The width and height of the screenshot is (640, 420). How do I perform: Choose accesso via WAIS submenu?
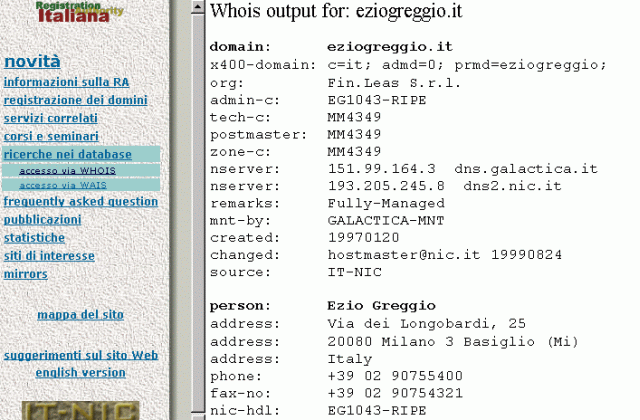[x=63, y=185]
